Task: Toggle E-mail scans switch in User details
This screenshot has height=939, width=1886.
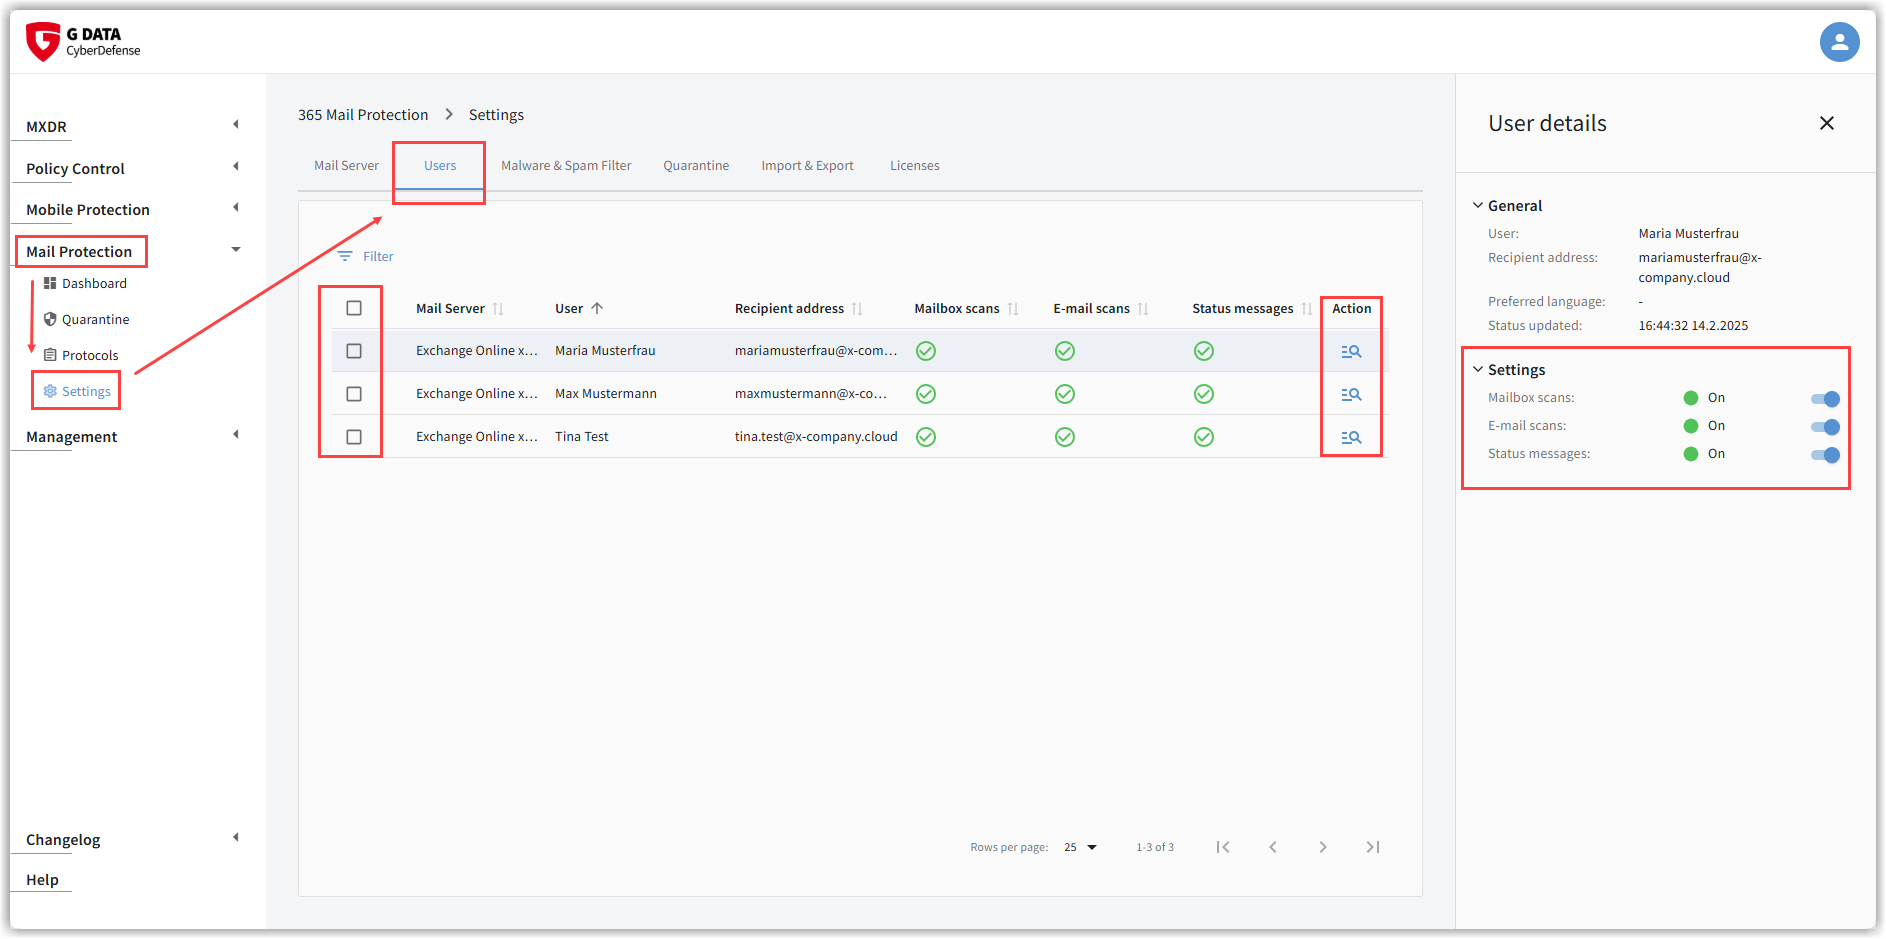Action: 1825,427
